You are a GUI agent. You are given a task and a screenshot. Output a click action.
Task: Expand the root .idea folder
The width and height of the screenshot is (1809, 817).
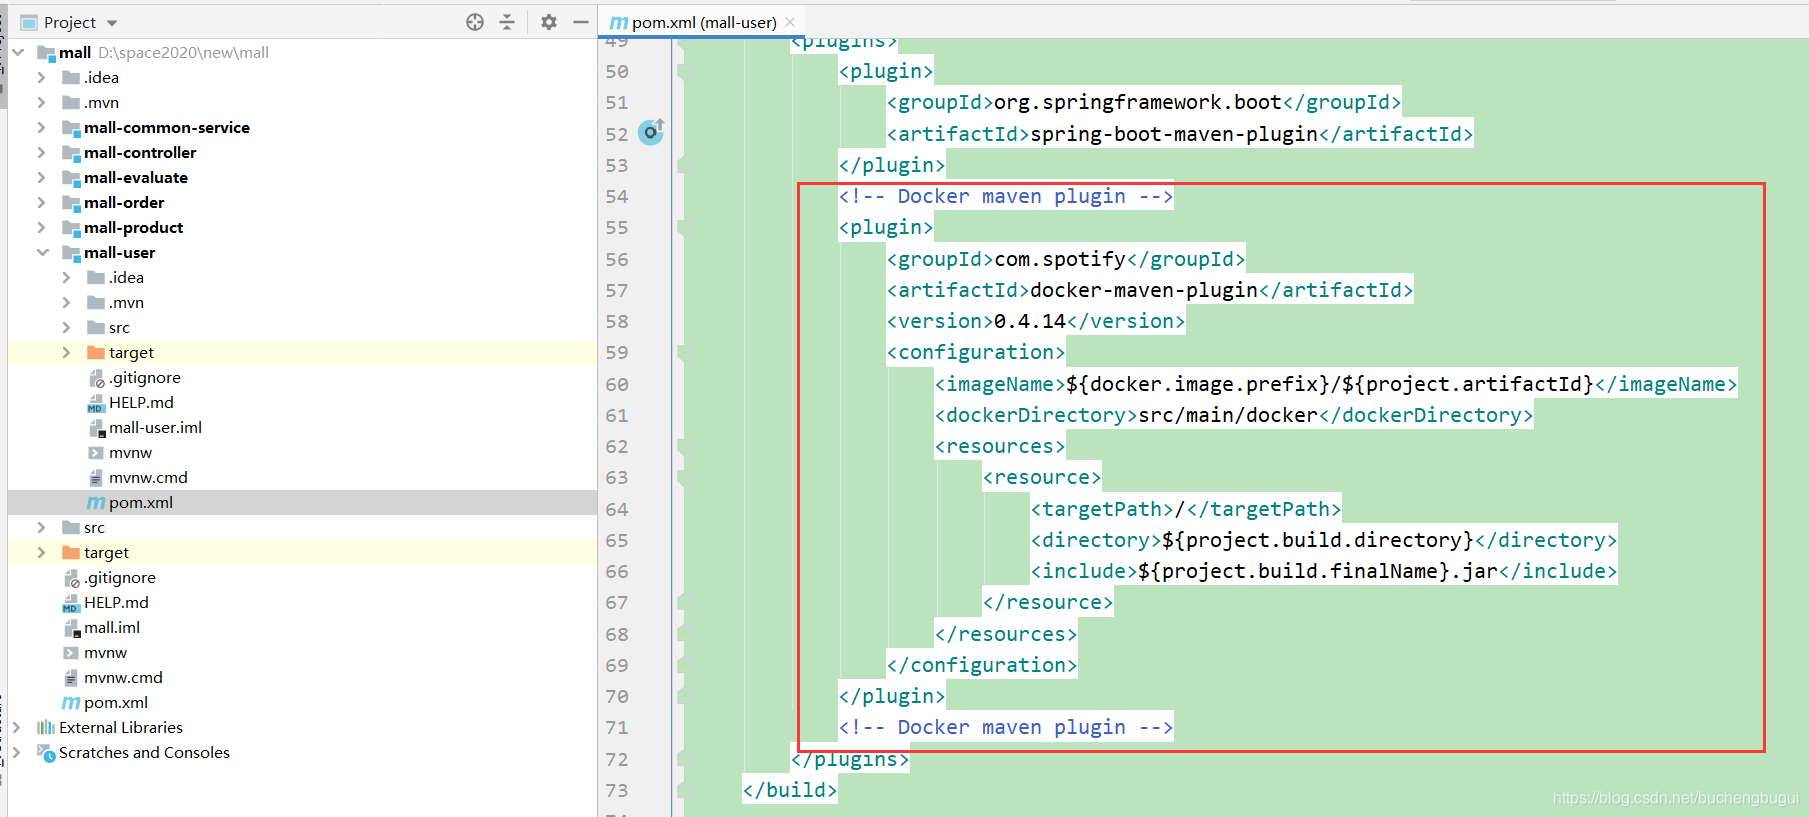point(41,77)
